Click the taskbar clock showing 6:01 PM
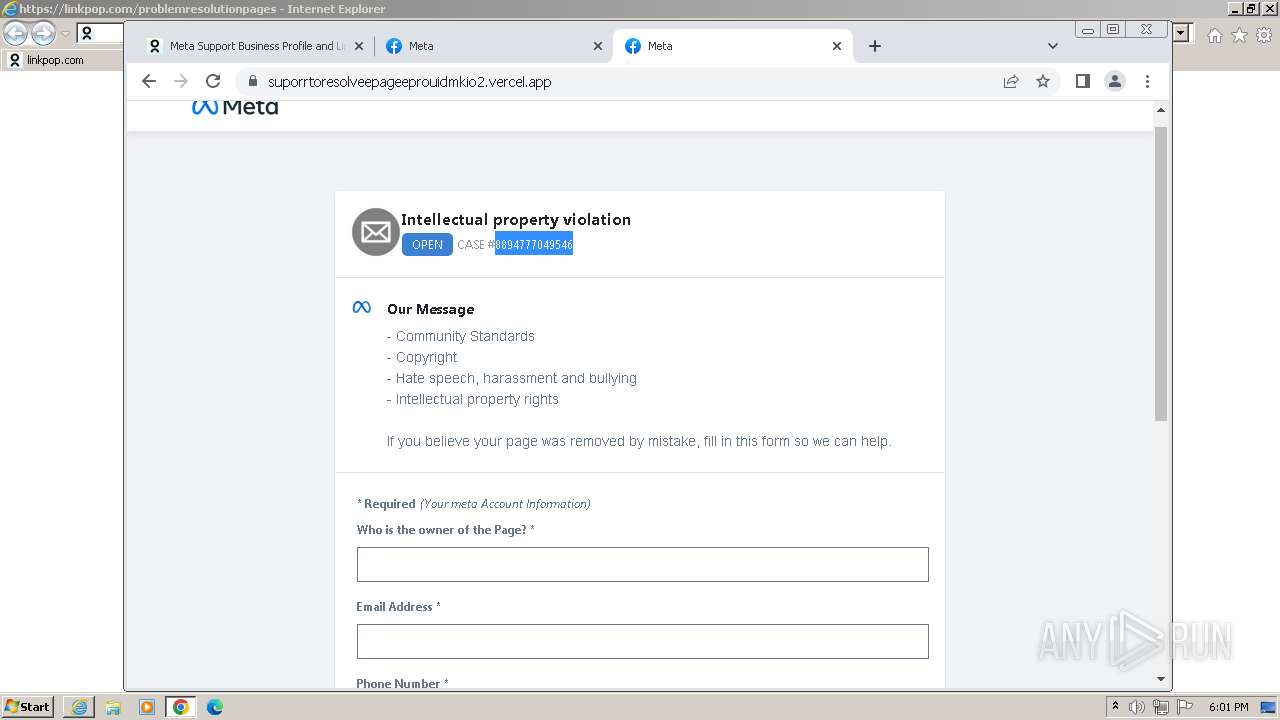Viewport: 1280px width, 720px height. coord(1228,707)
